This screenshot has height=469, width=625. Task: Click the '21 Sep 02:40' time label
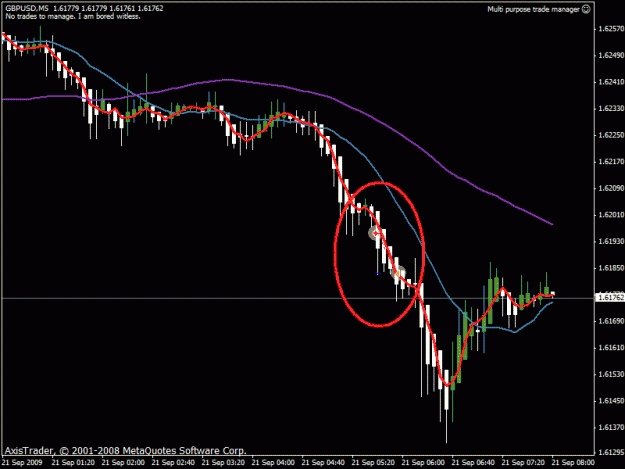point(173,463)
